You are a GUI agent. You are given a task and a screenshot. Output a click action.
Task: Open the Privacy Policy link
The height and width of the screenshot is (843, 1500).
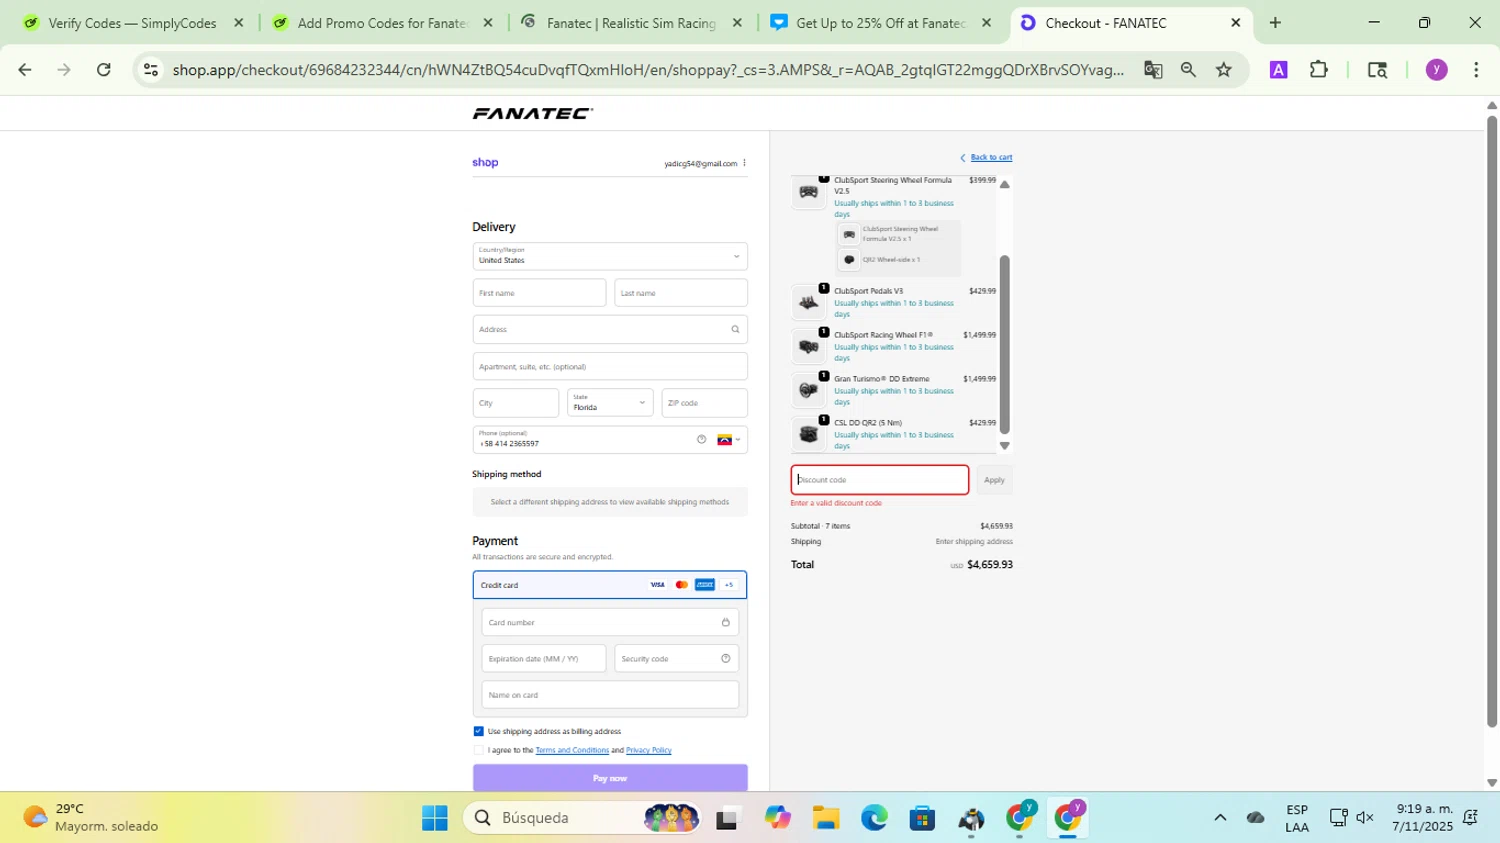(649, 750)
